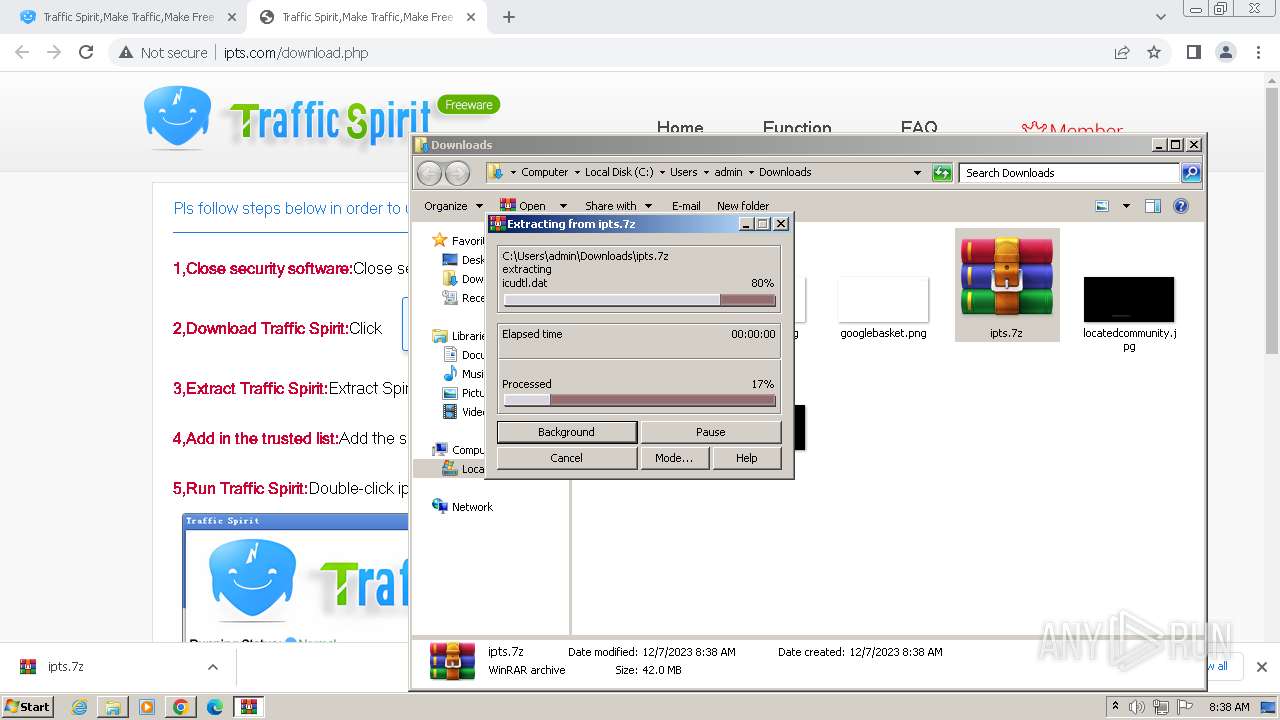Screen dimensions: 1280x720
Task: Create a New folder
Action: point(743,206)
